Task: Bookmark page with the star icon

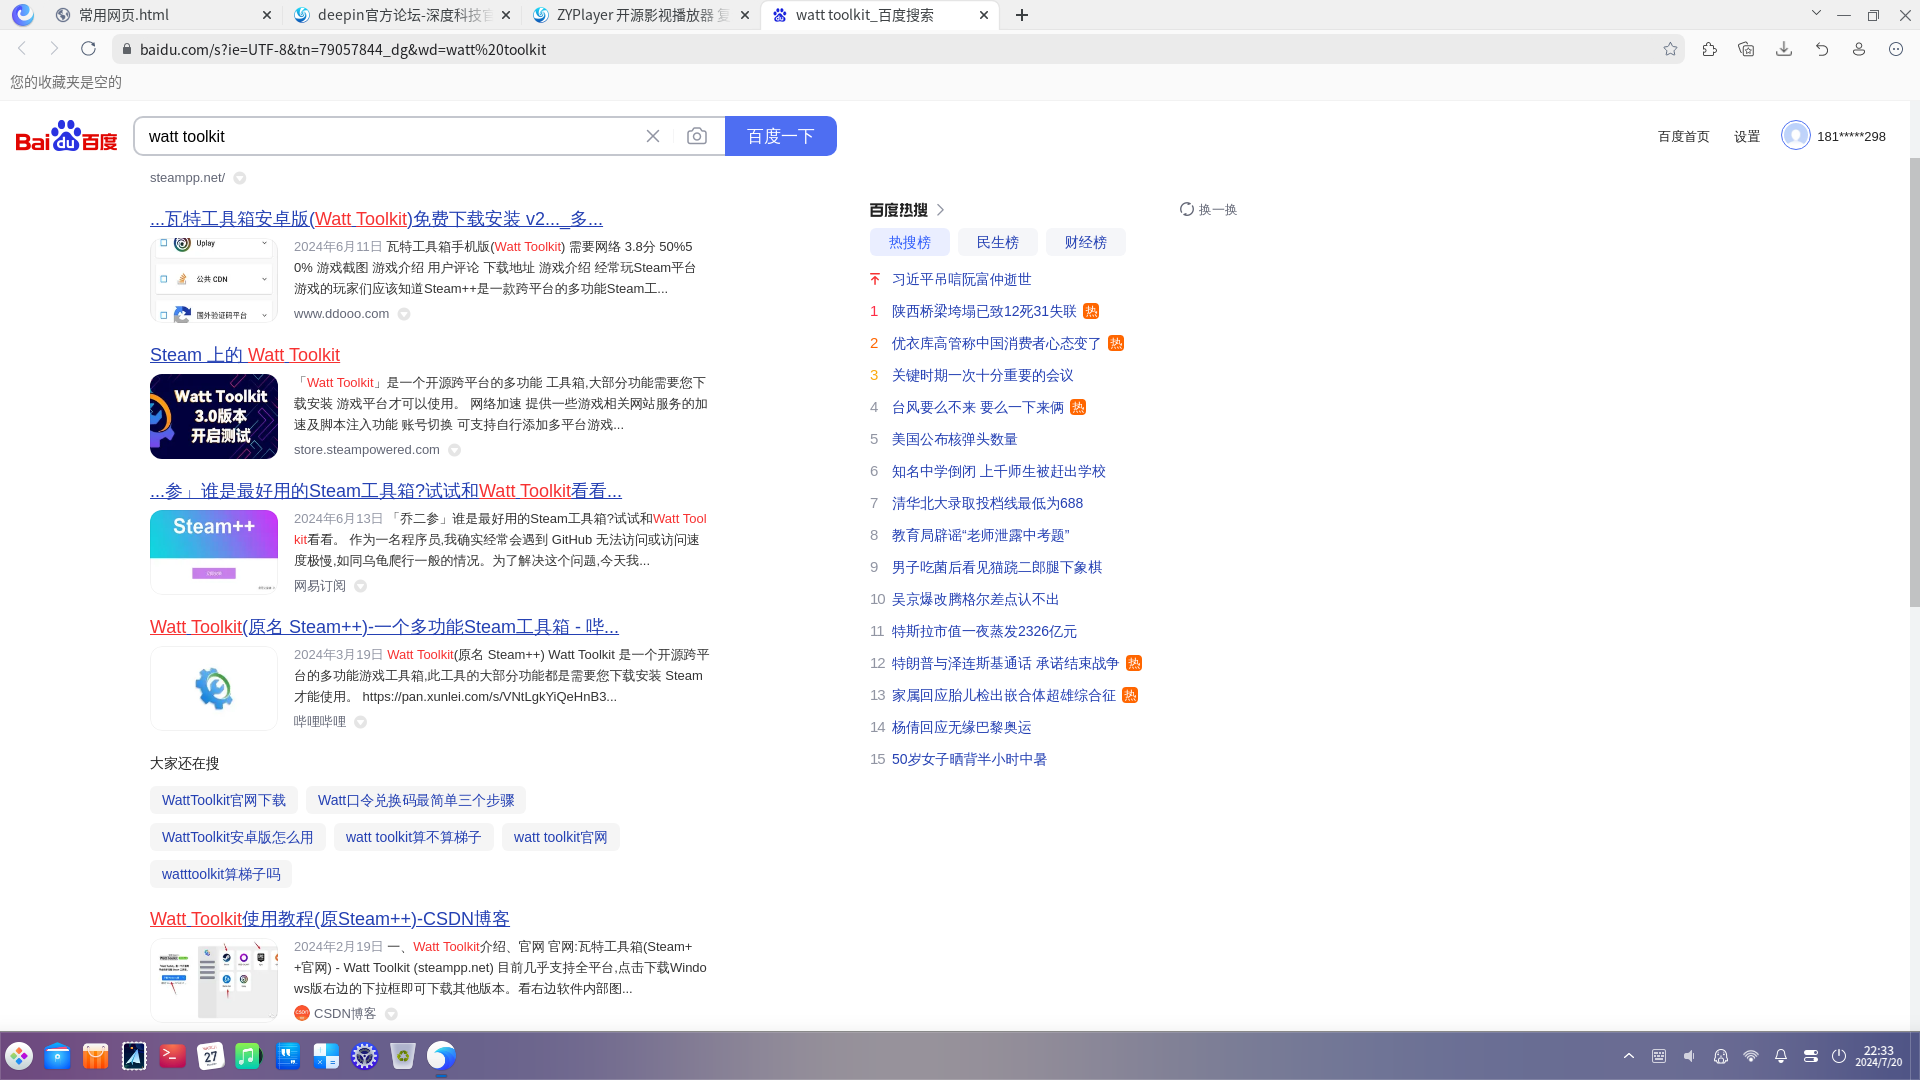Action: click(x=1670, y=49)
